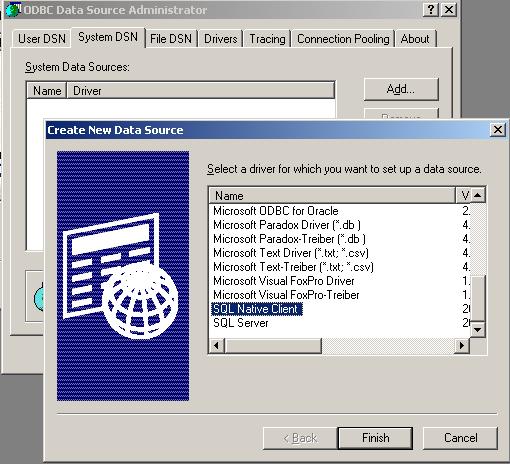Open the Tracing tab

pos(267,39)
